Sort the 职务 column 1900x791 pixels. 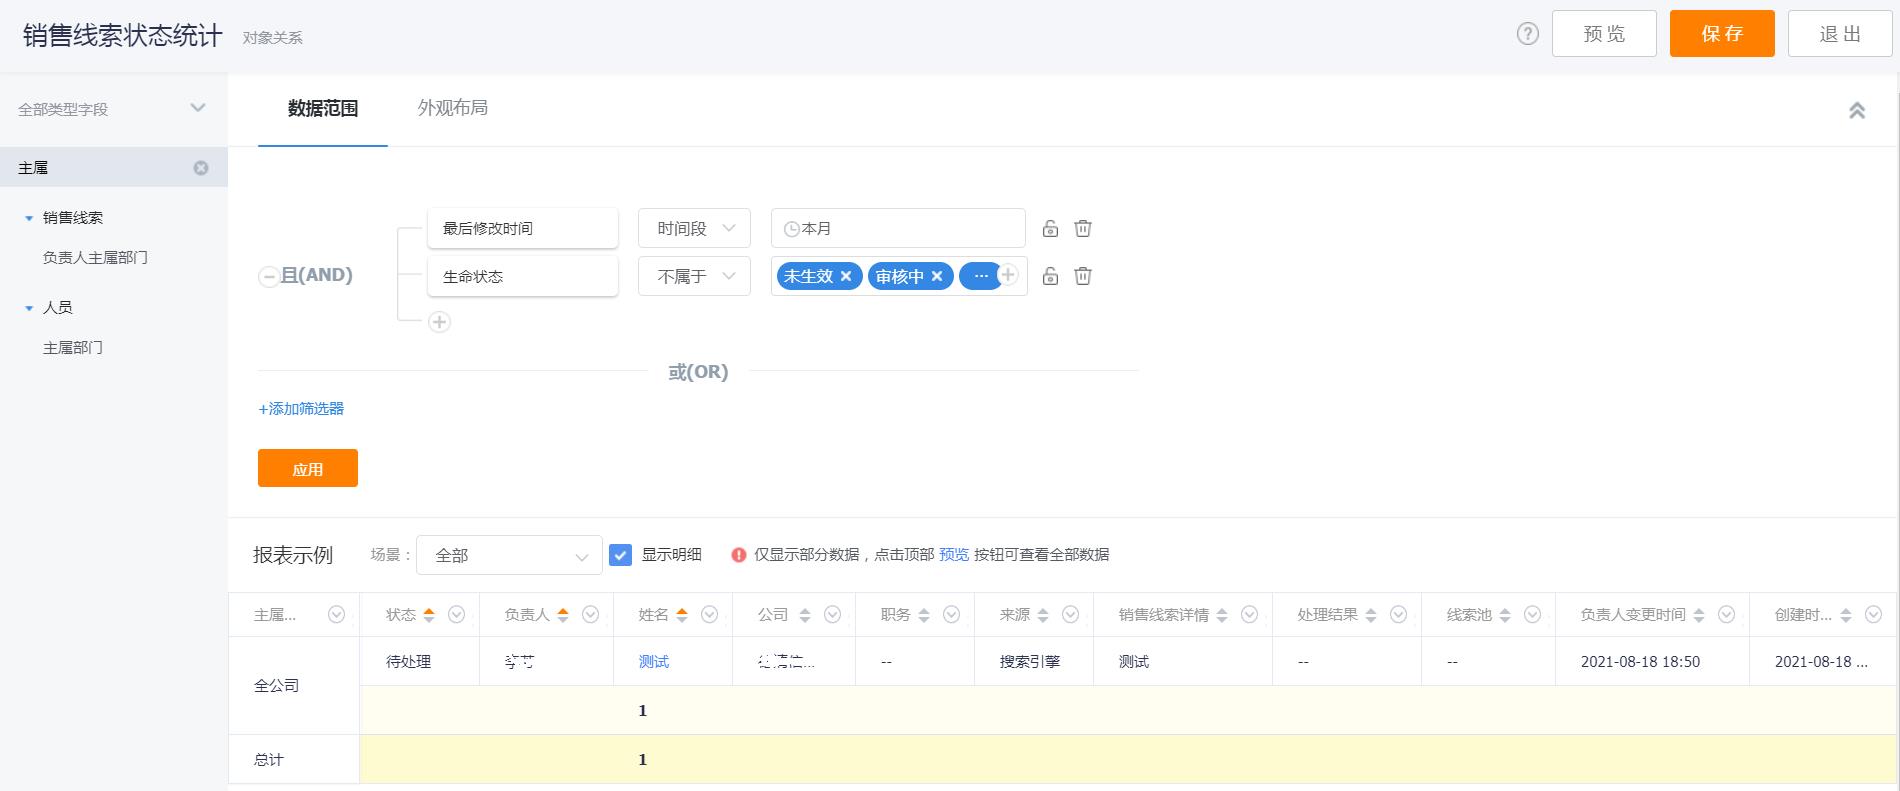tap(924, 615)
